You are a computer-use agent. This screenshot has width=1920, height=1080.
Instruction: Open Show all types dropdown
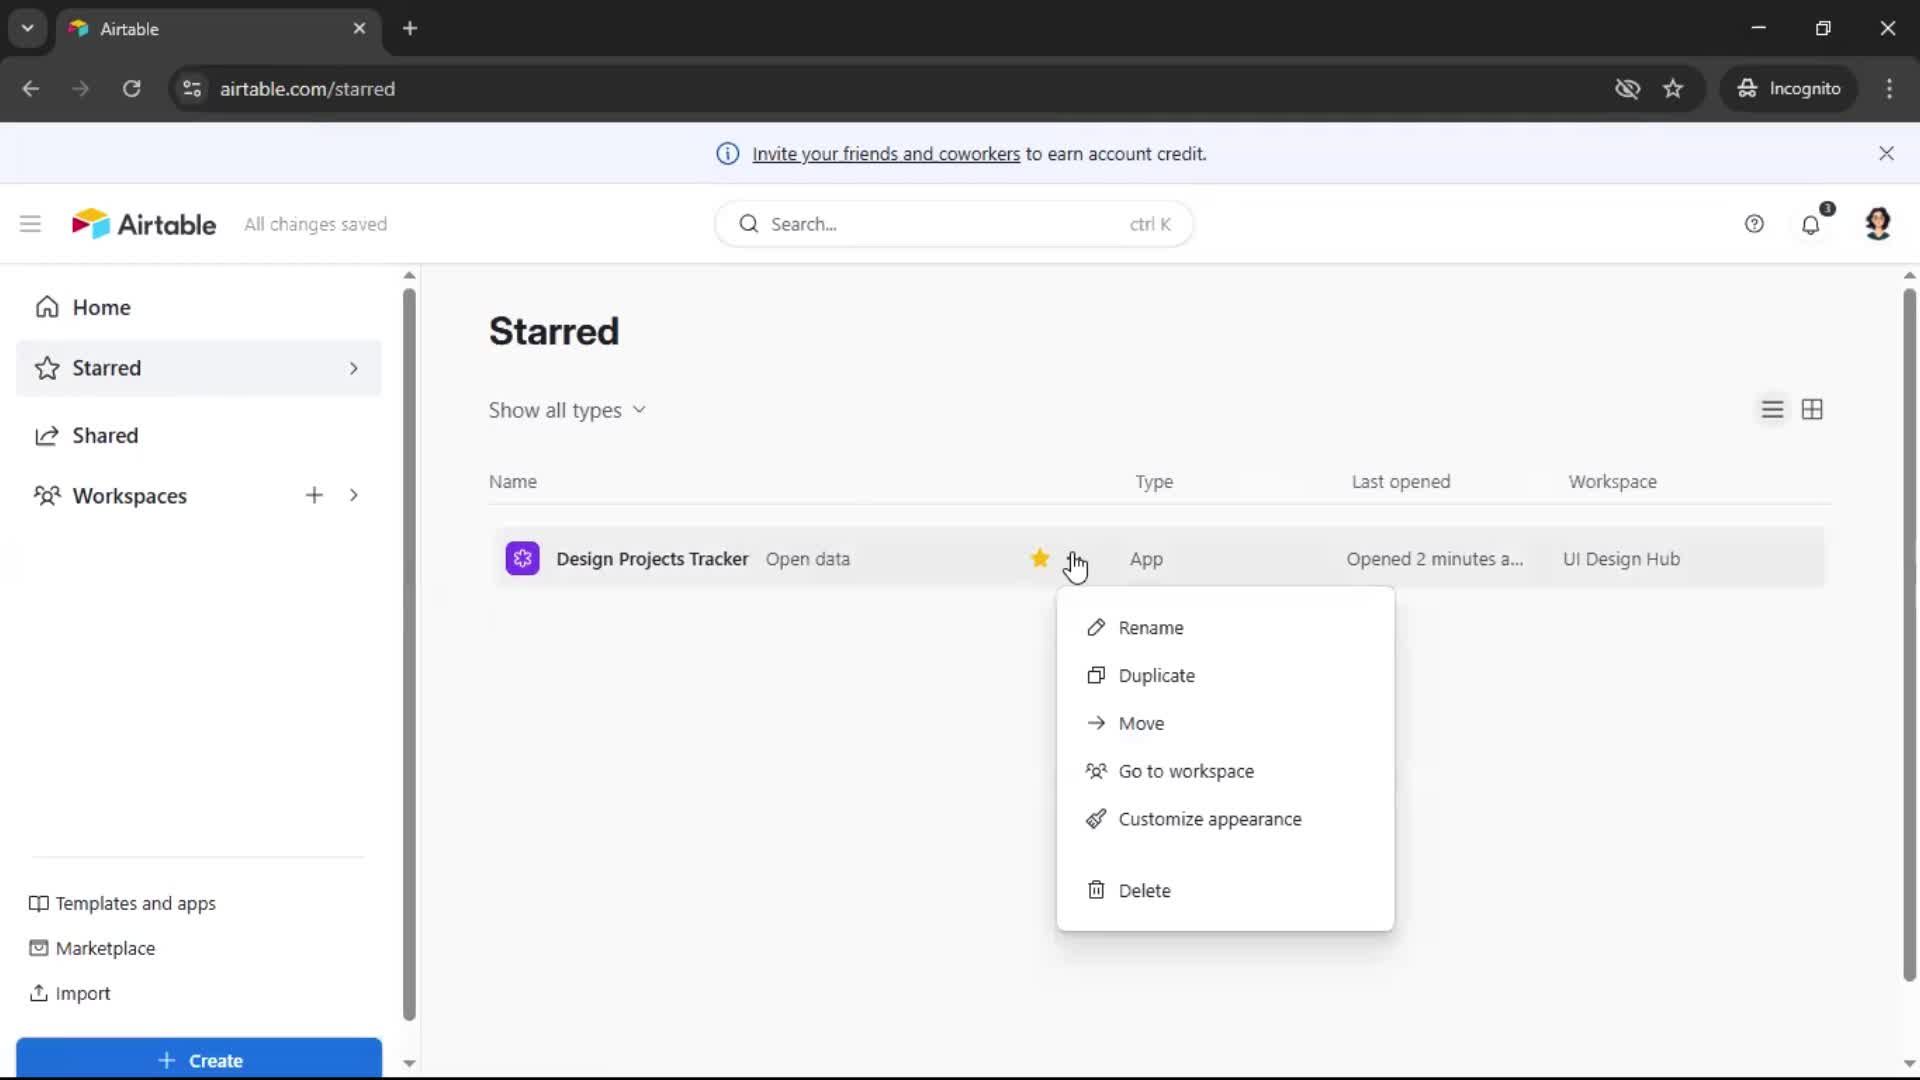click(567, 410)
